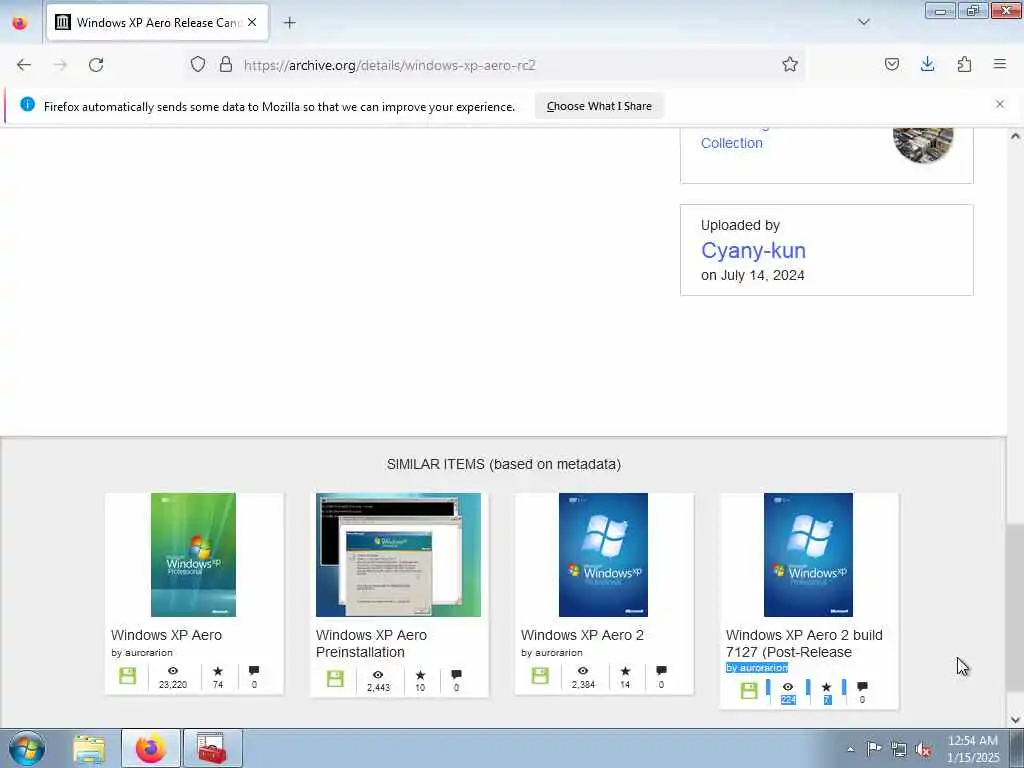
Task: Open Windows XP Aero Preinstallation screenshot thumbnail
Action: (398, 554)
